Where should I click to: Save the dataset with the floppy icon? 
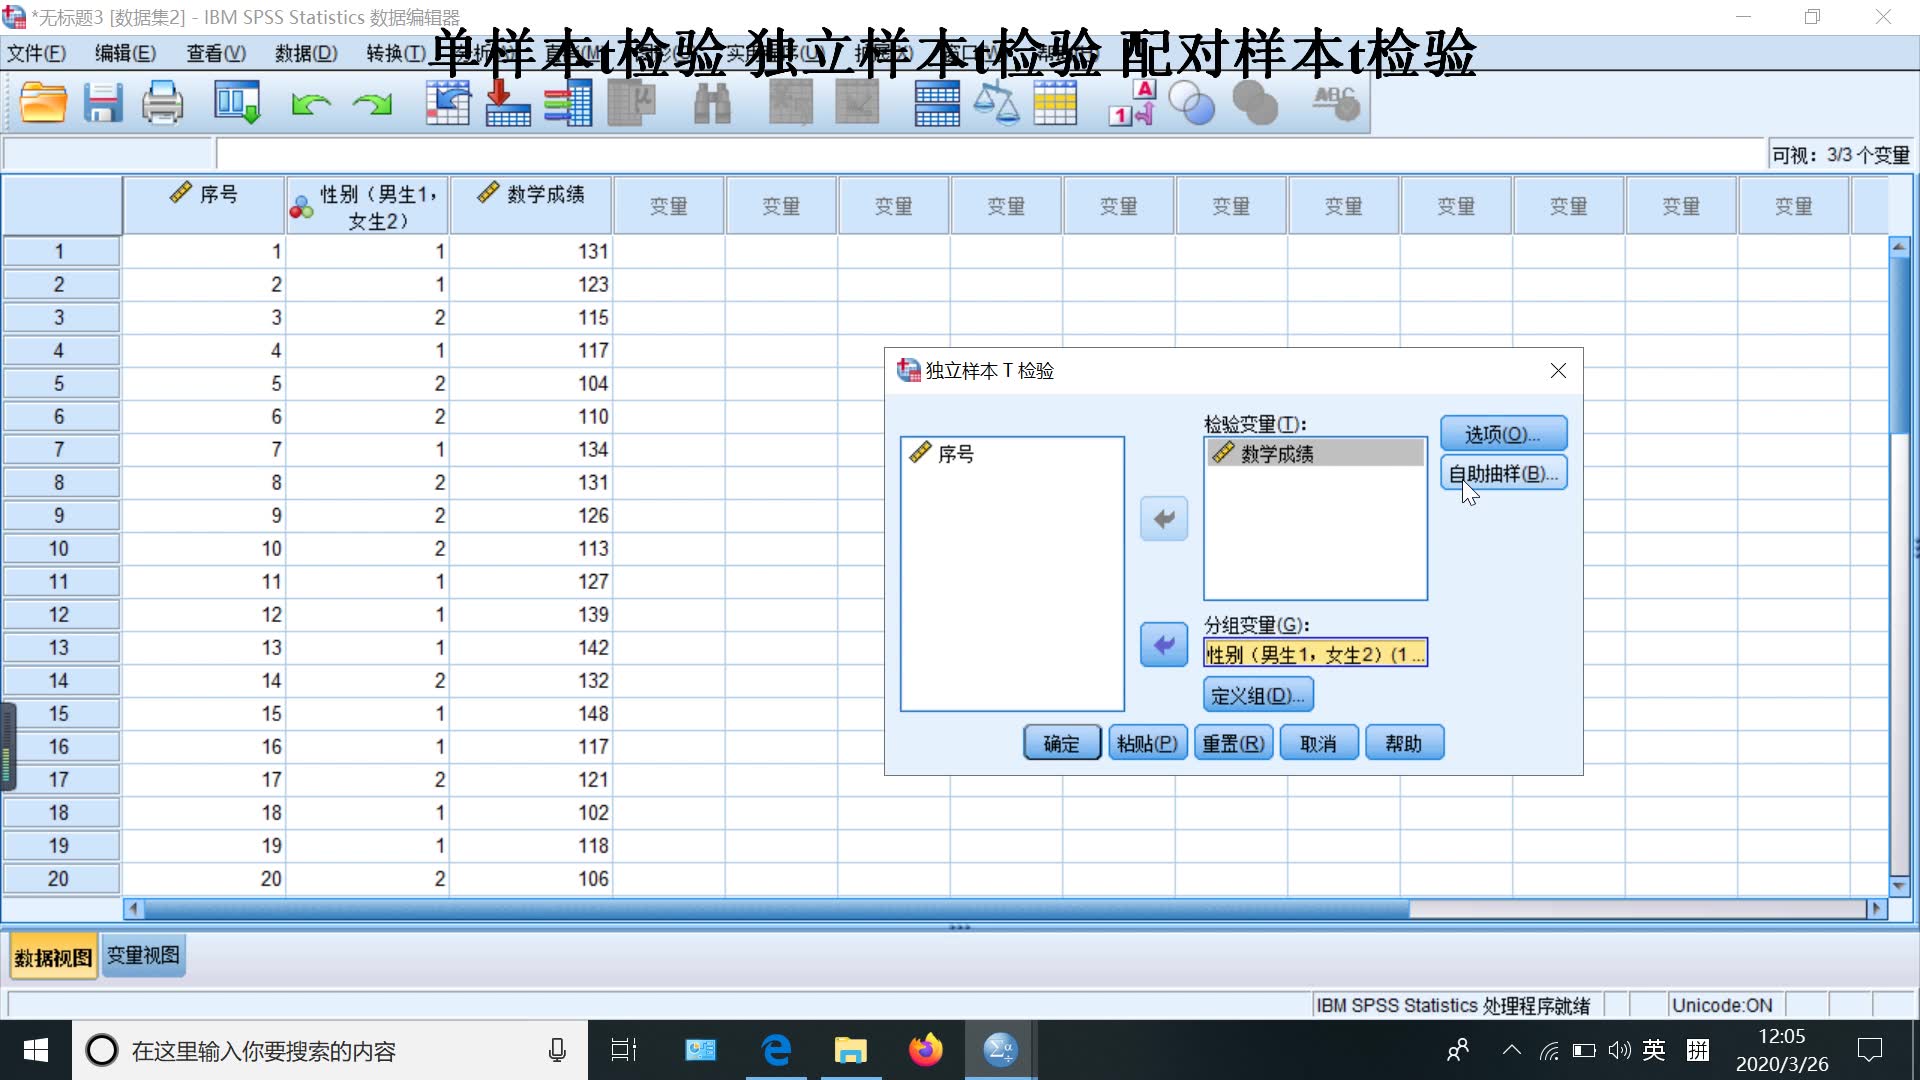(102, 103)
